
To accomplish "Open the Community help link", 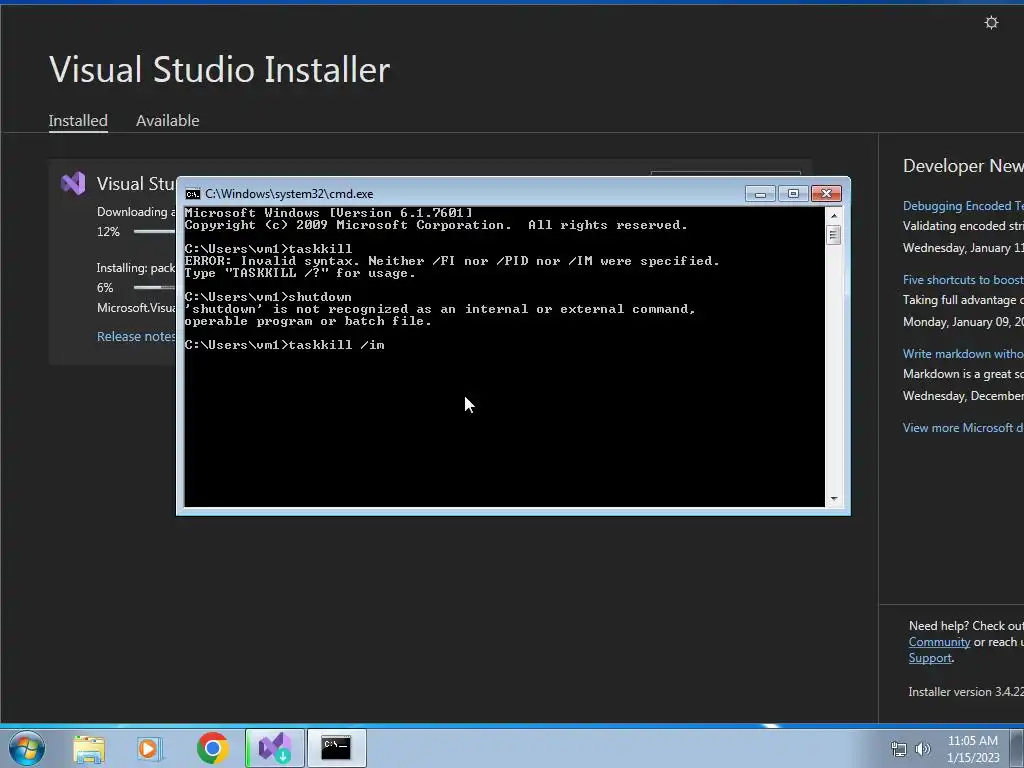I will tap(939, 642).
